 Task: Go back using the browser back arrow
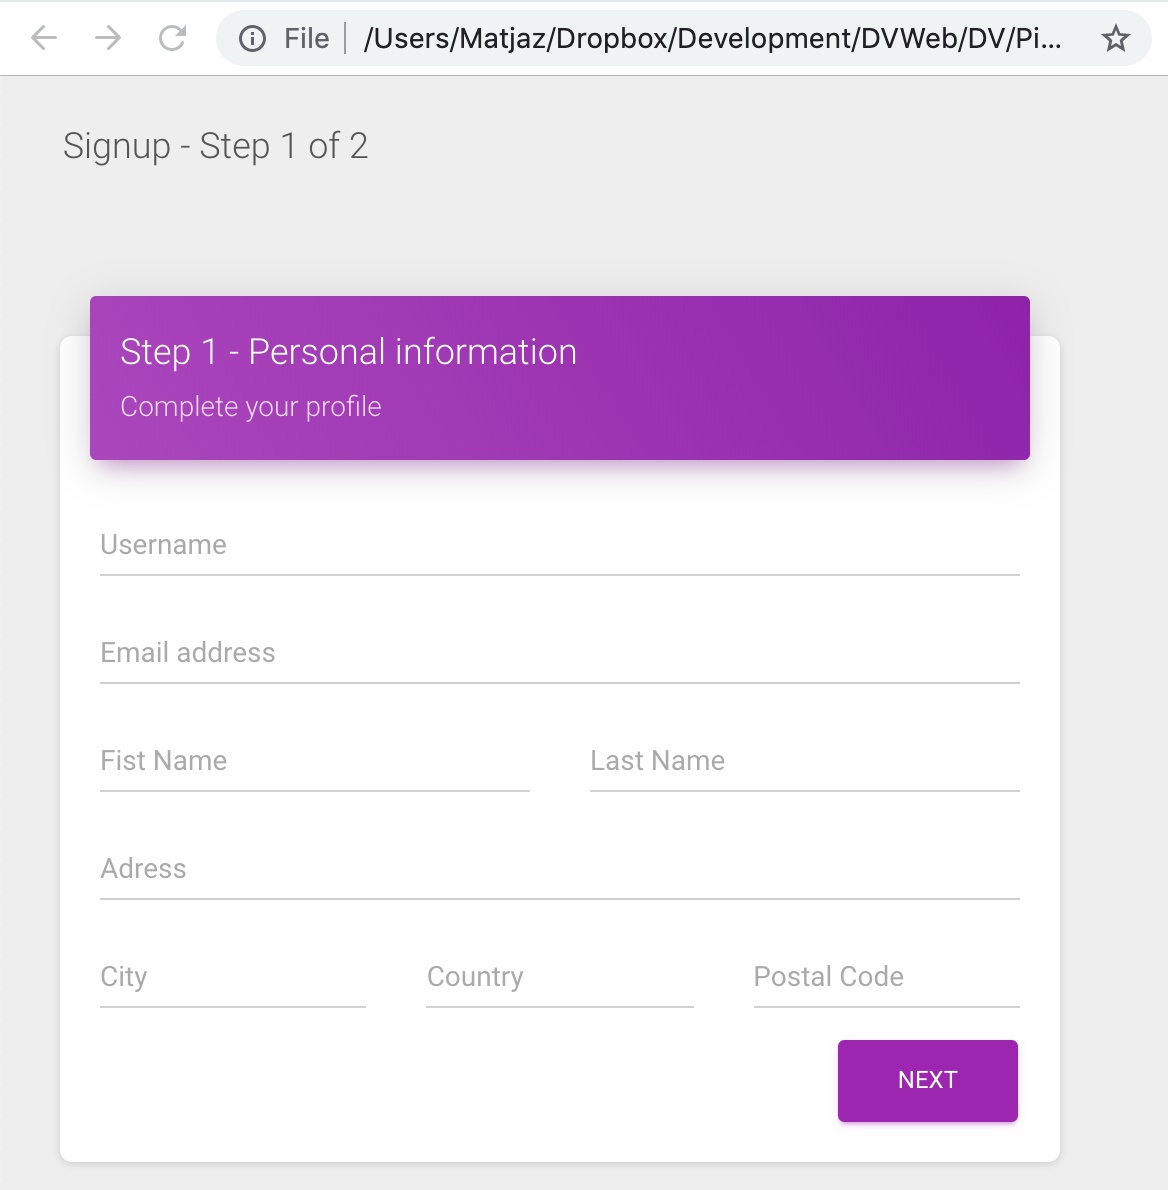click(x=44, y=38)
